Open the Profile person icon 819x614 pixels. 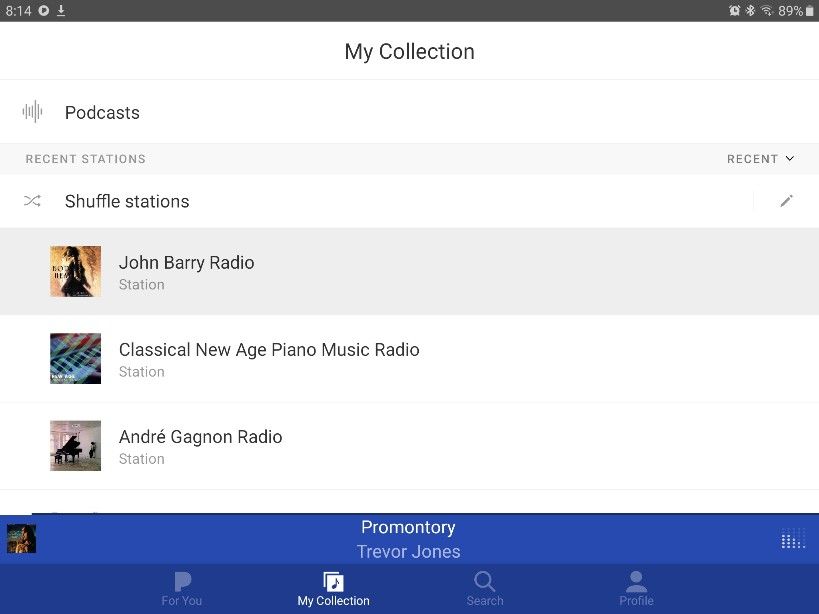(x=636, y=582)
